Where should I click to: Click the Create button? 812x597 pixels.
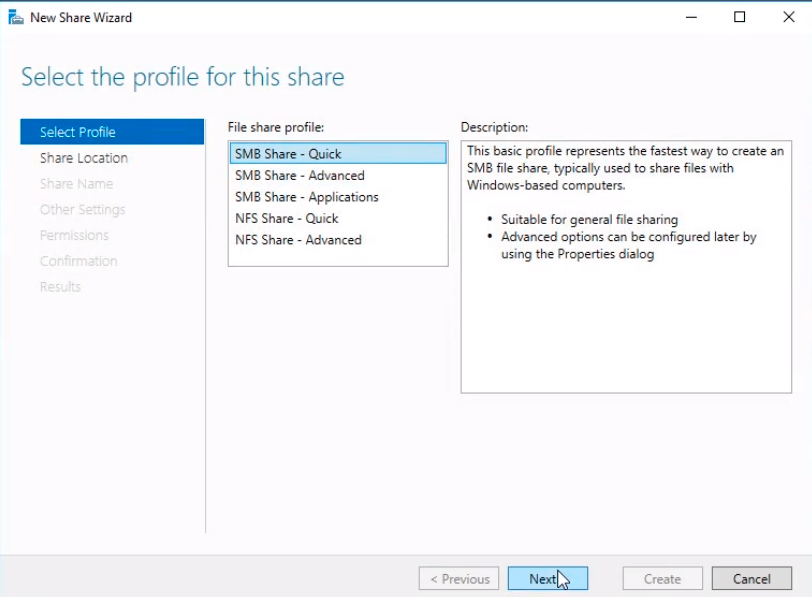point(662,578)
